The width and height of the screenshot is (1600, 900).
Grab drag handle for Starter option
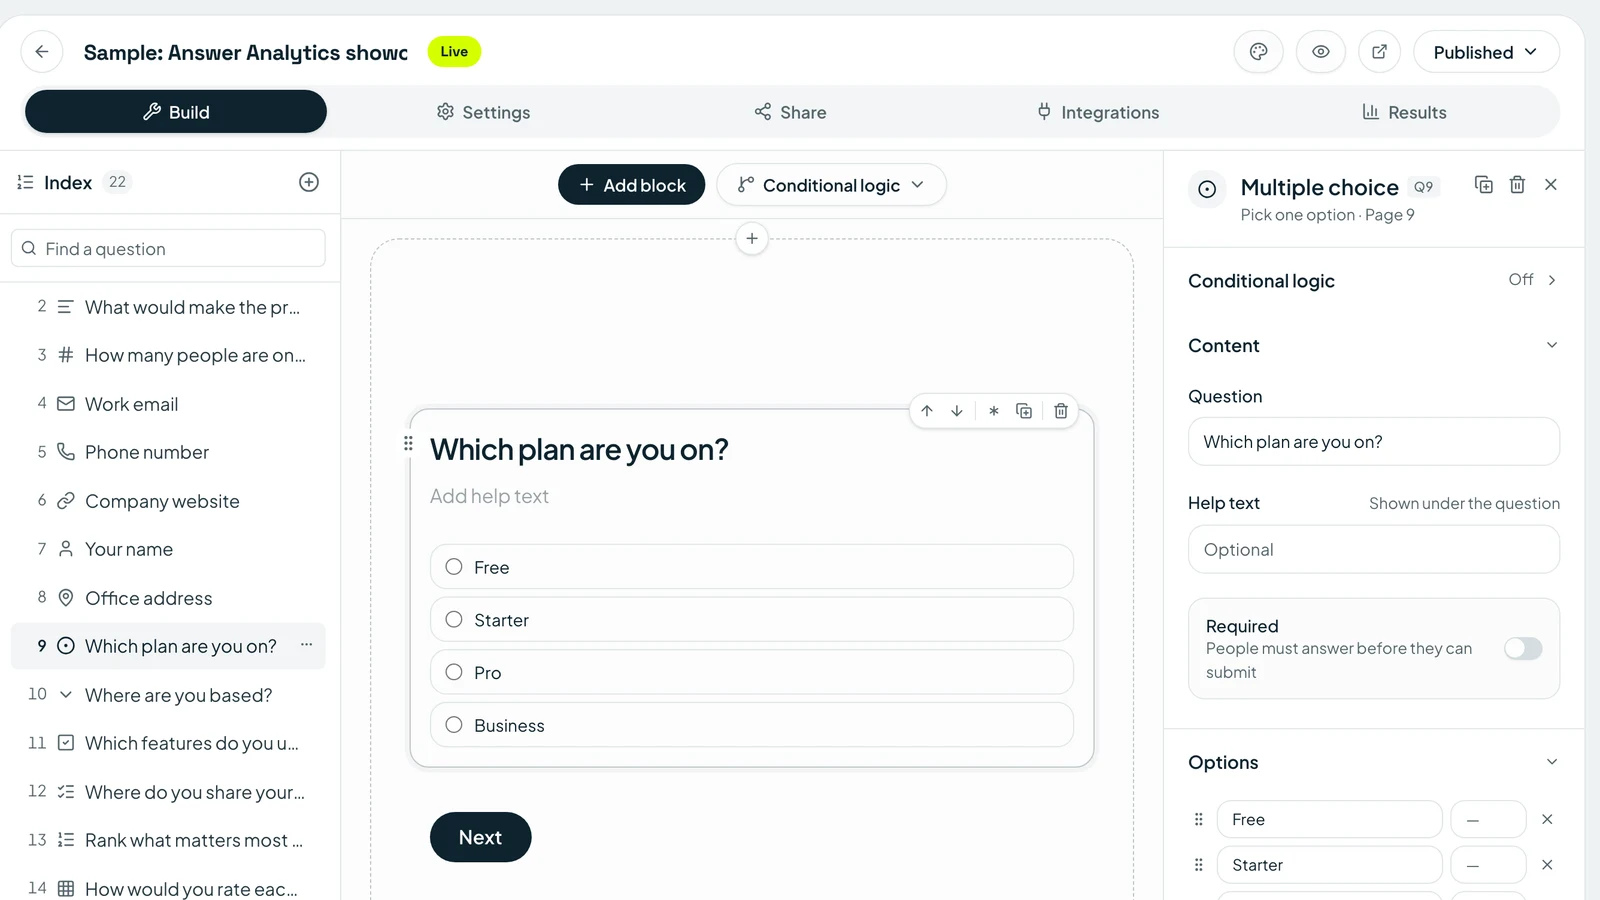(x=1199, y=865)
